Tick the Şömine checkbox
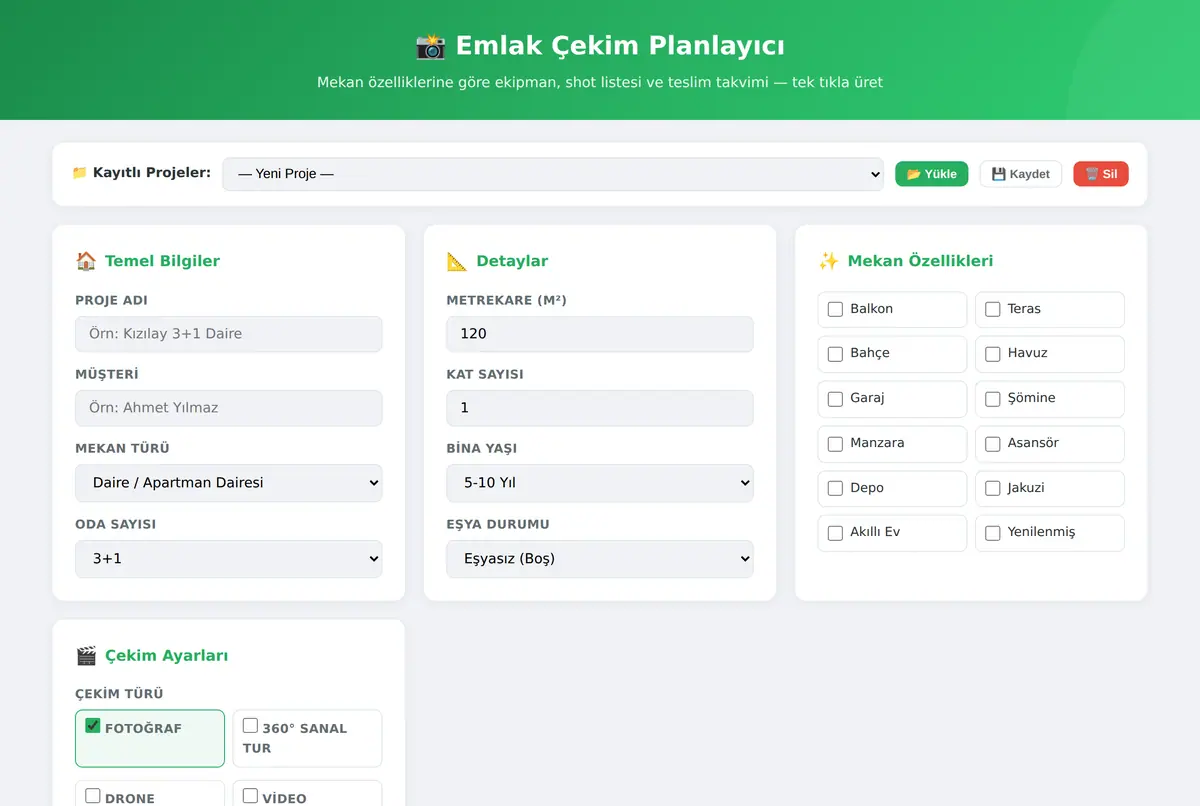Viewport: 1200px width, 806px height. pos(993,399)
